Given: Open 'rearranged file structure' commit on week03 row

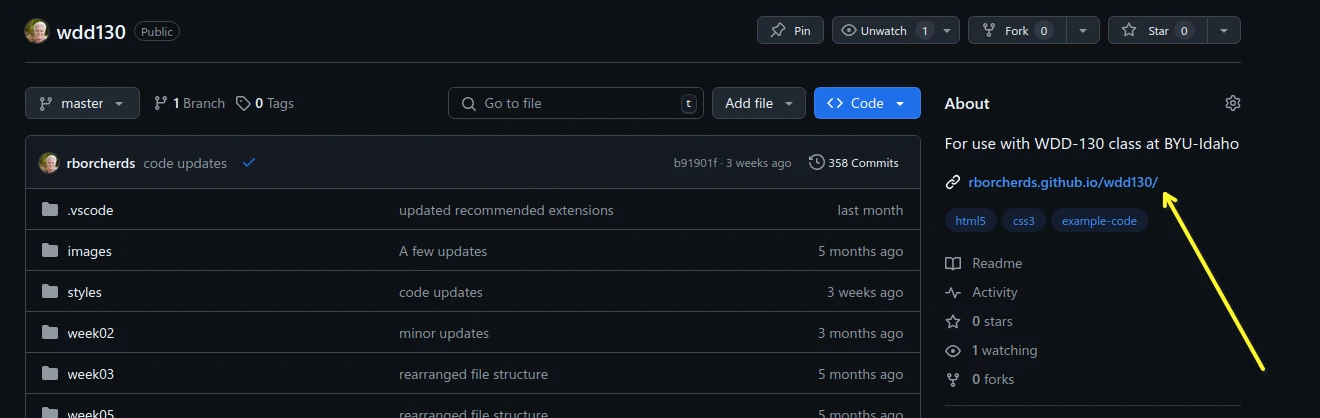Looking at the screenshot, I should (x=473, y=374).
